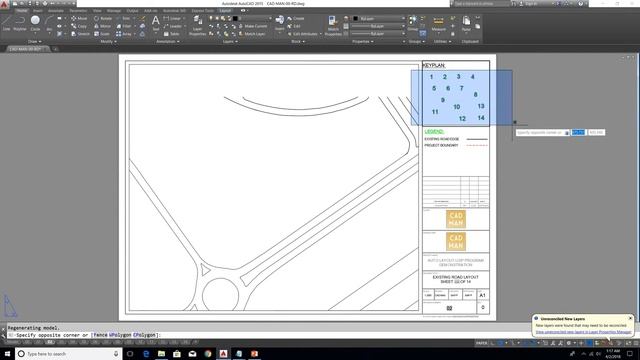Image resolution: width=640 pixels, height=360 pixels.
Task: Toggle the PAPER space status bar button
Action: [482, 343]
